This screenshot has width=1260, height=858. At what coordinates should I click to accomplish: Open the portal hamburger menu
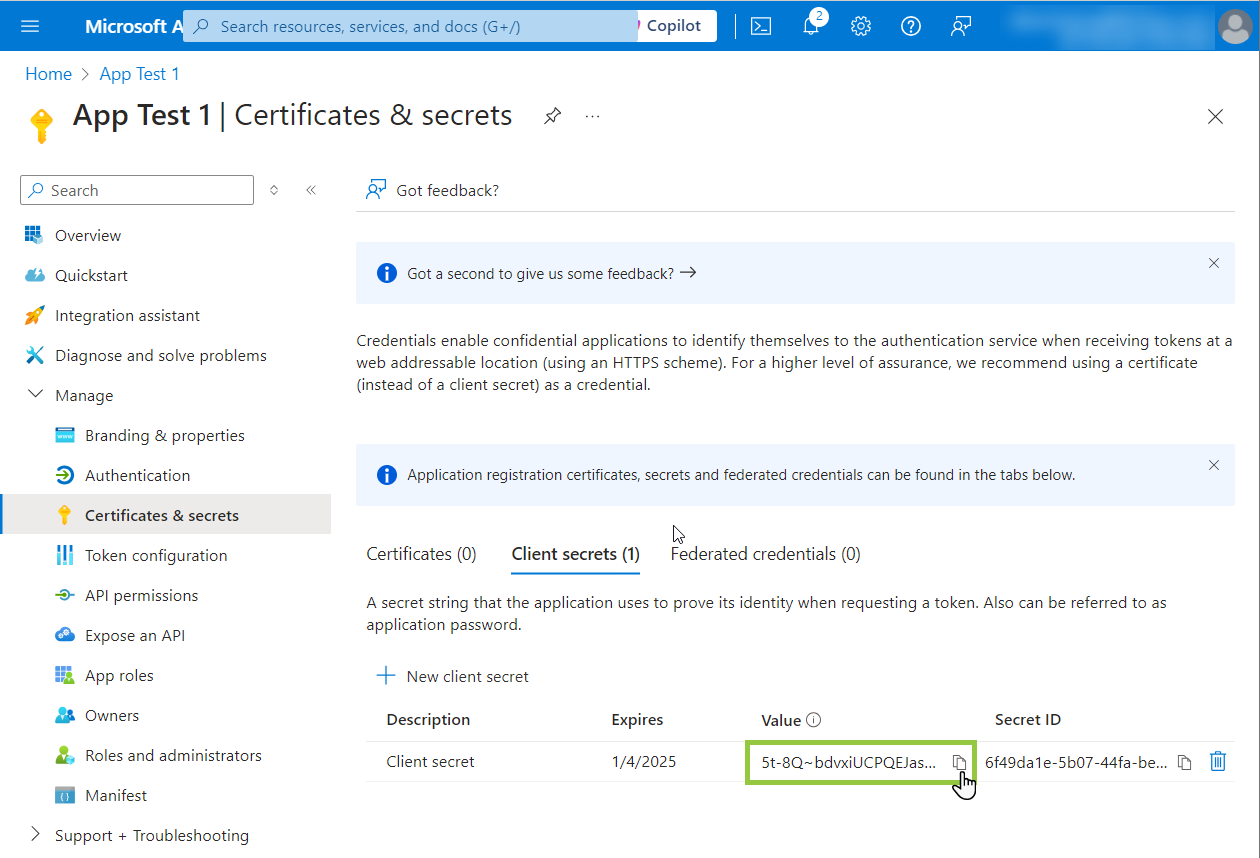tap(30, 26)
